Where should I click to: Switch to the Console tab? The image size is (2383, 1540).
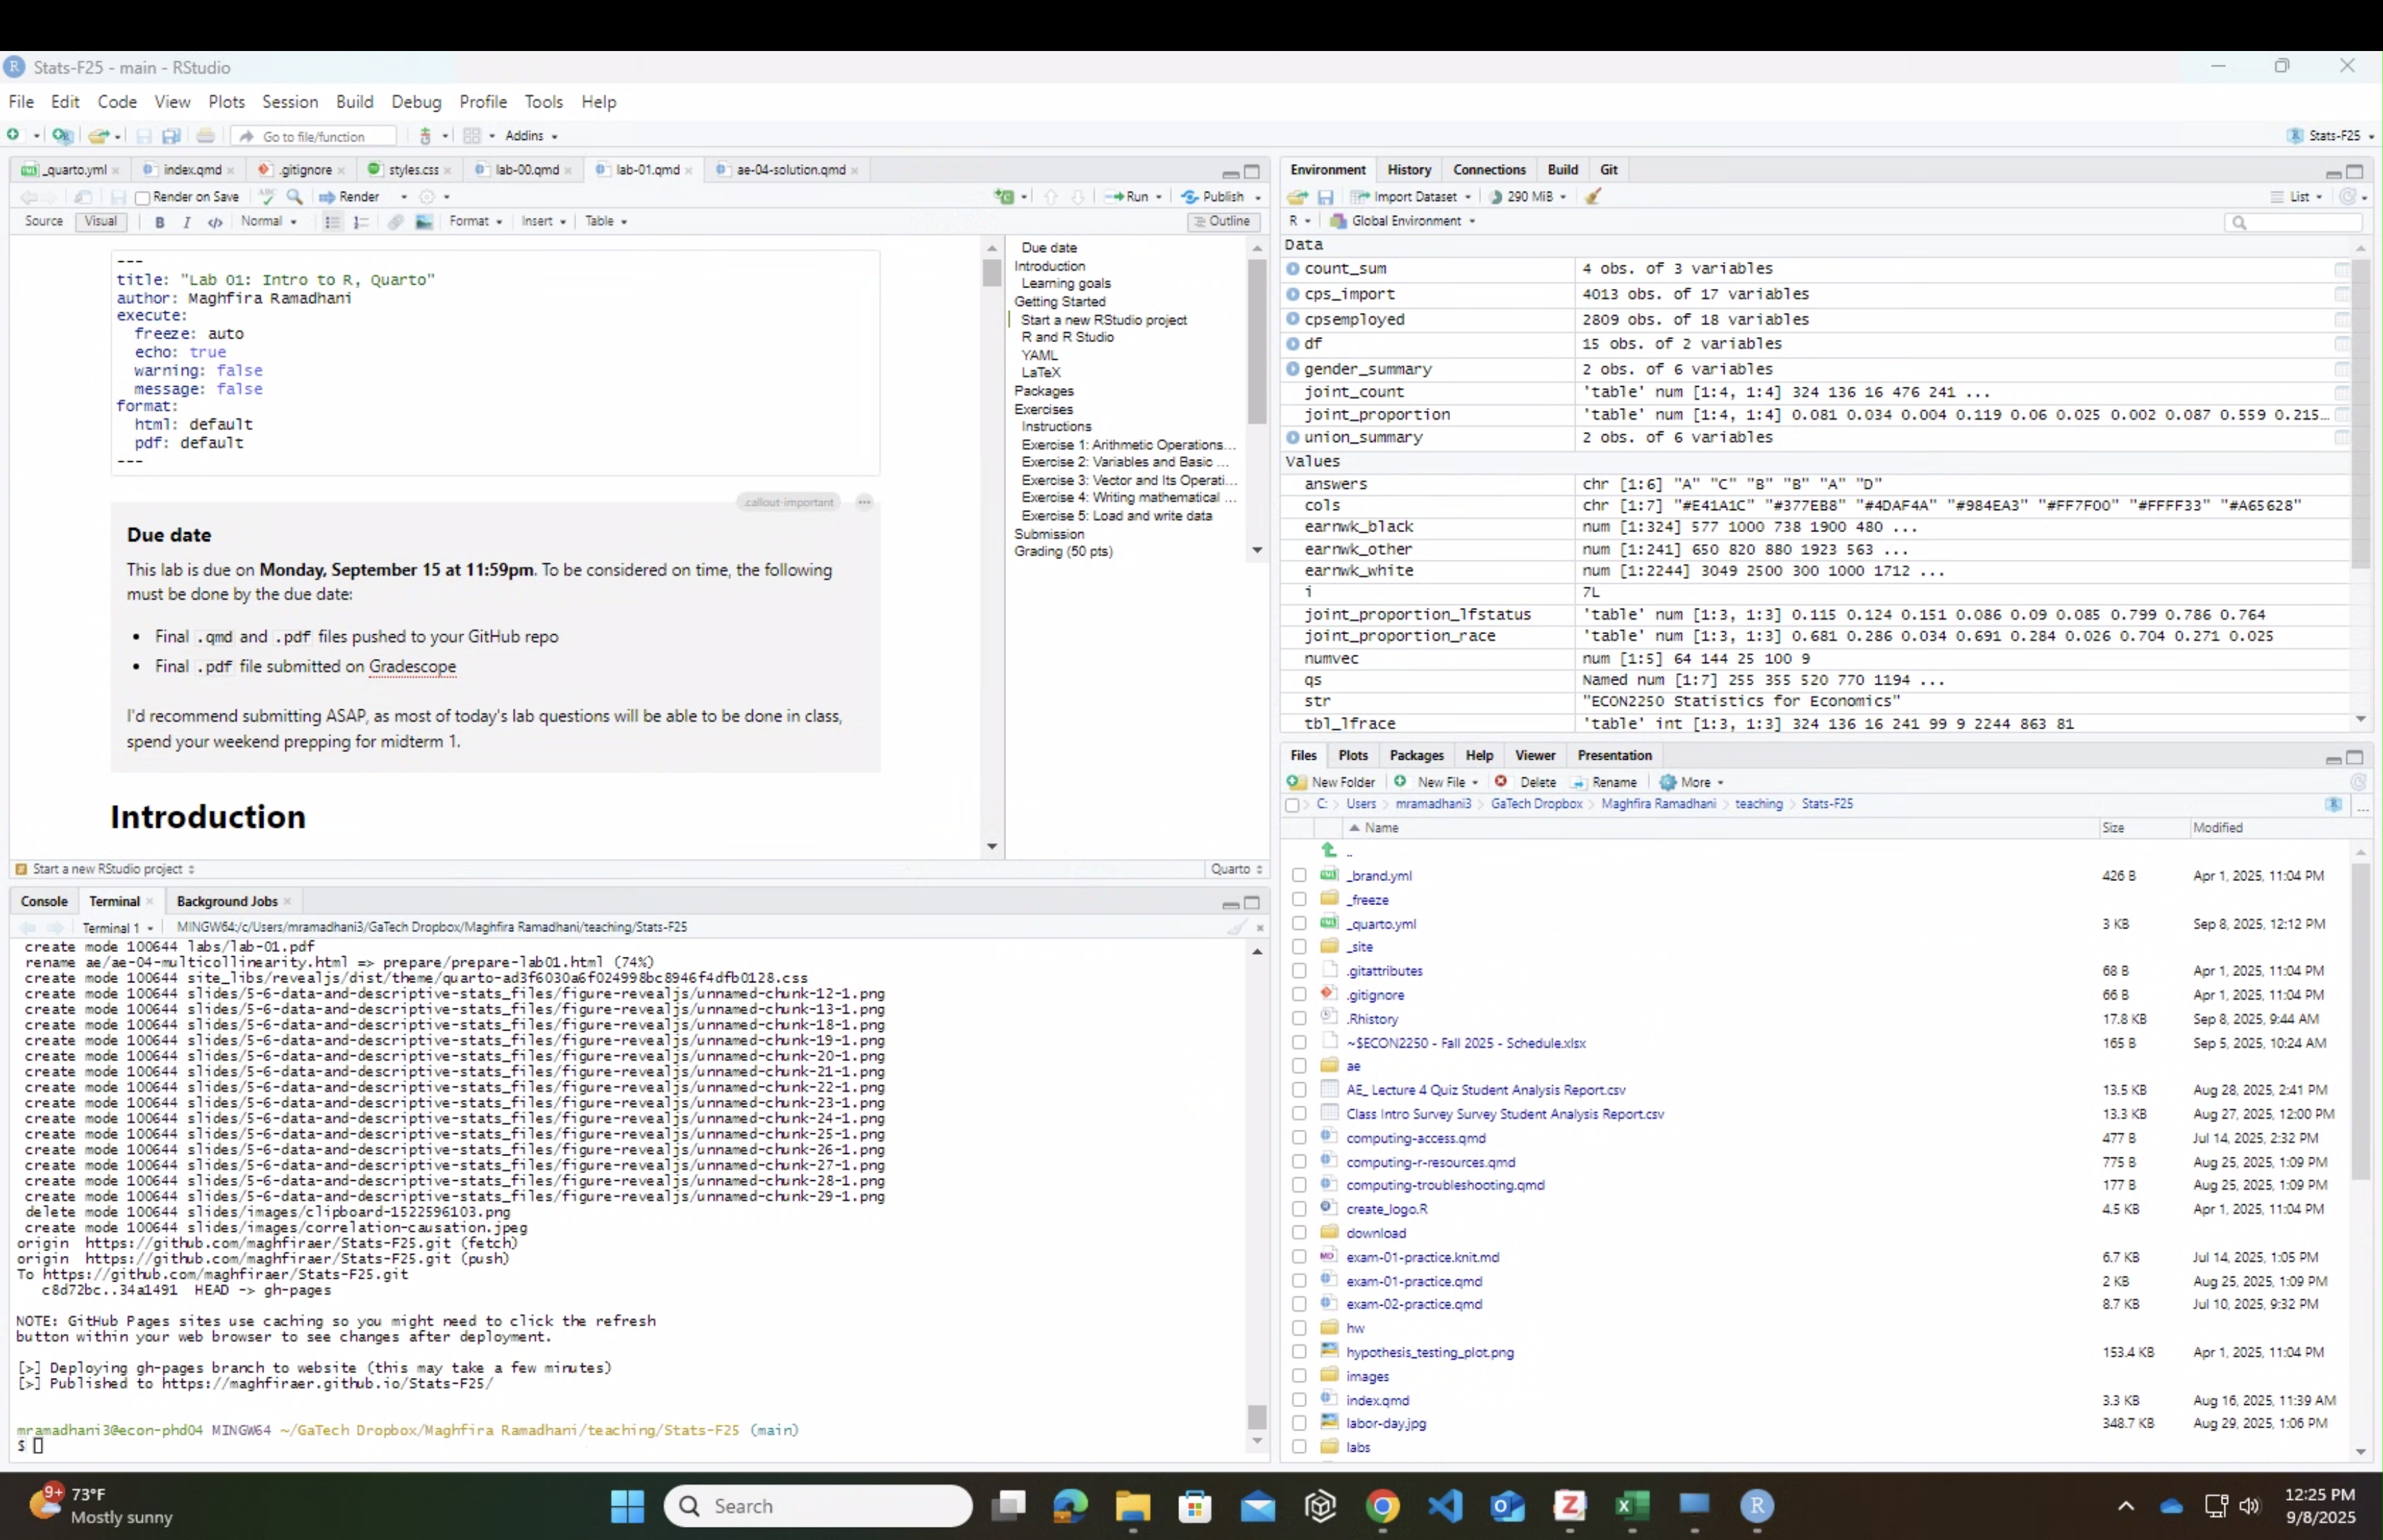tap(44, 901)
